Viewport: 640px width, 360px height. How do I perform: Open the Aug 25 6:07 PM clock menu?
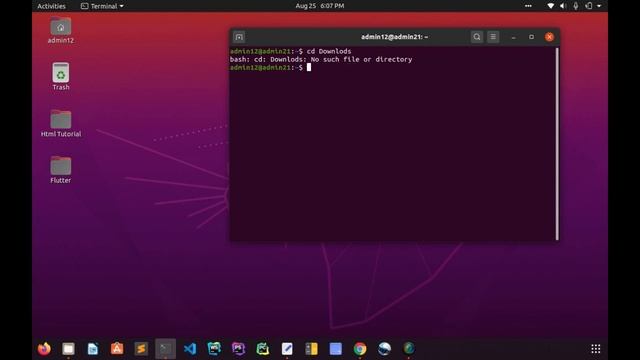(x=320, y=6)
